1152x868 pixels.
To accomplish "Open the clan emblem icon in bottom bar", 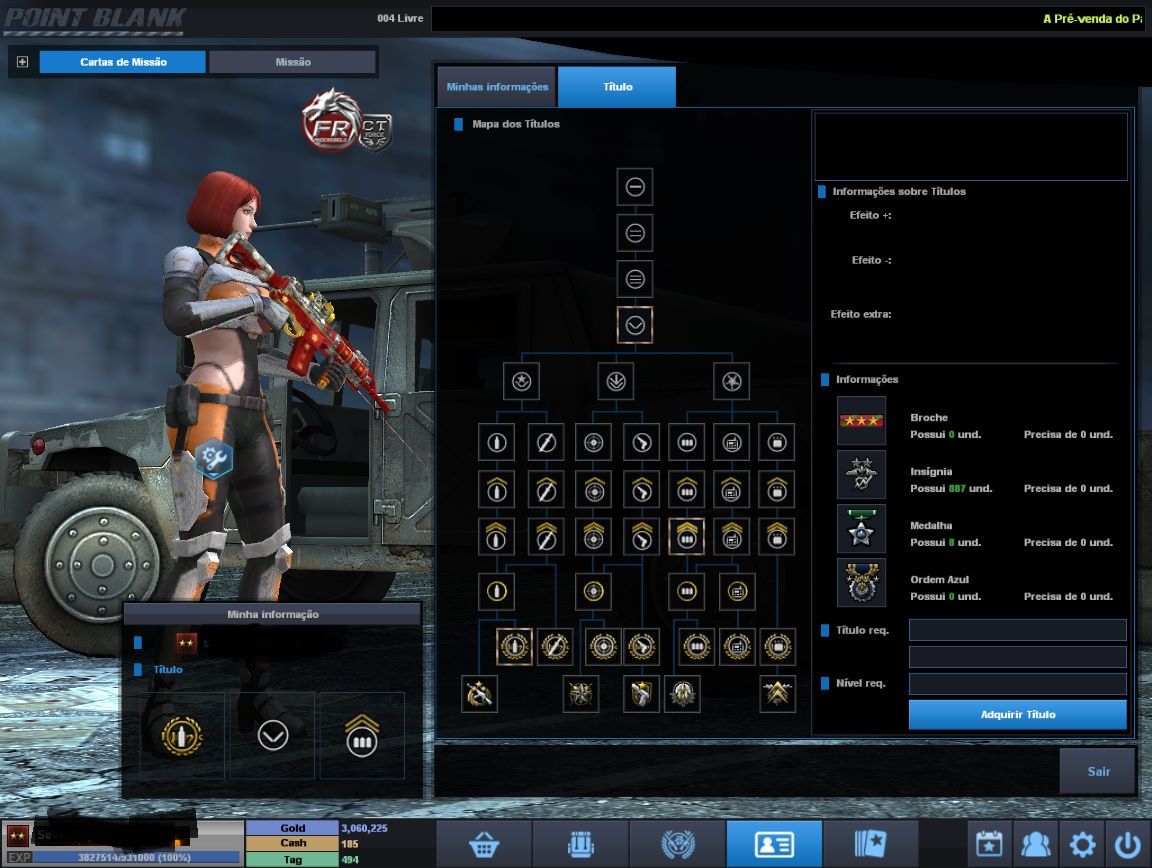I will pyautogui.click(x=677, y=844).
